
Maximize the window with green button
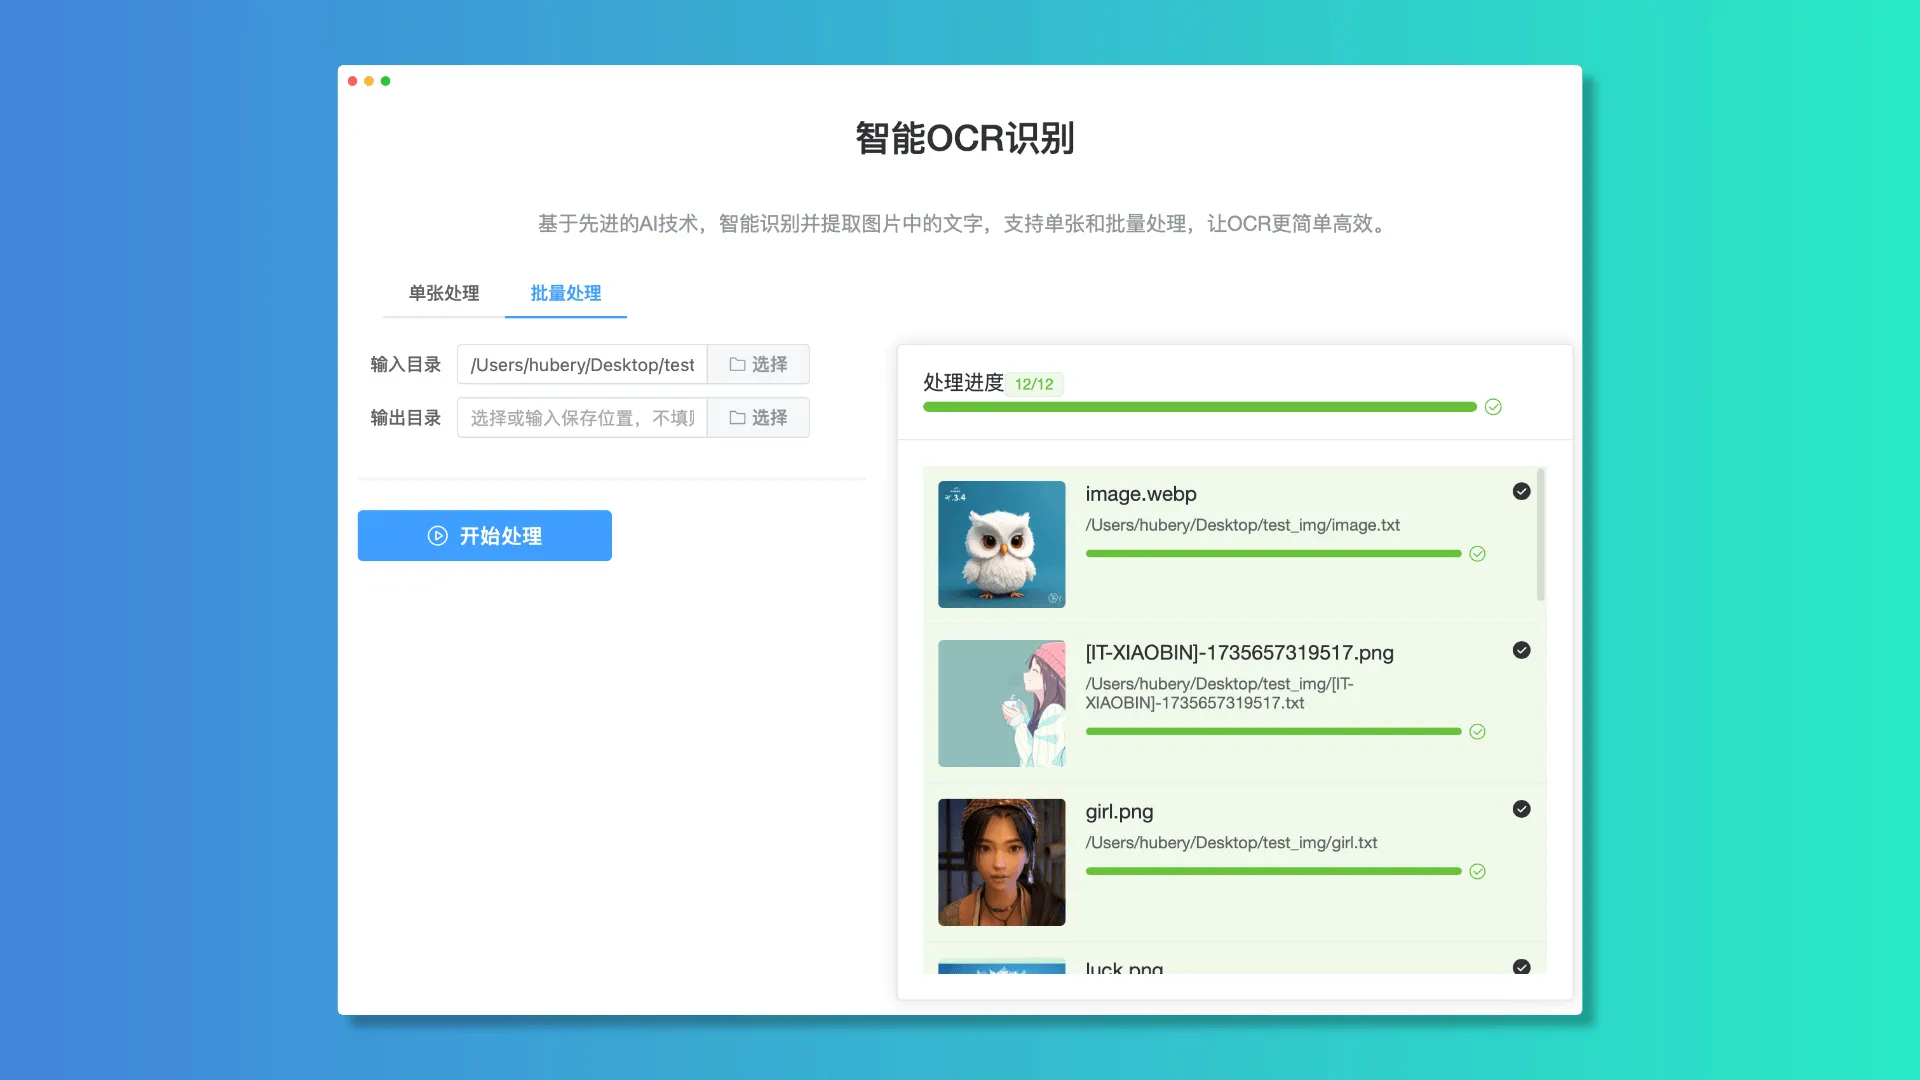click(x=385, y=81)
